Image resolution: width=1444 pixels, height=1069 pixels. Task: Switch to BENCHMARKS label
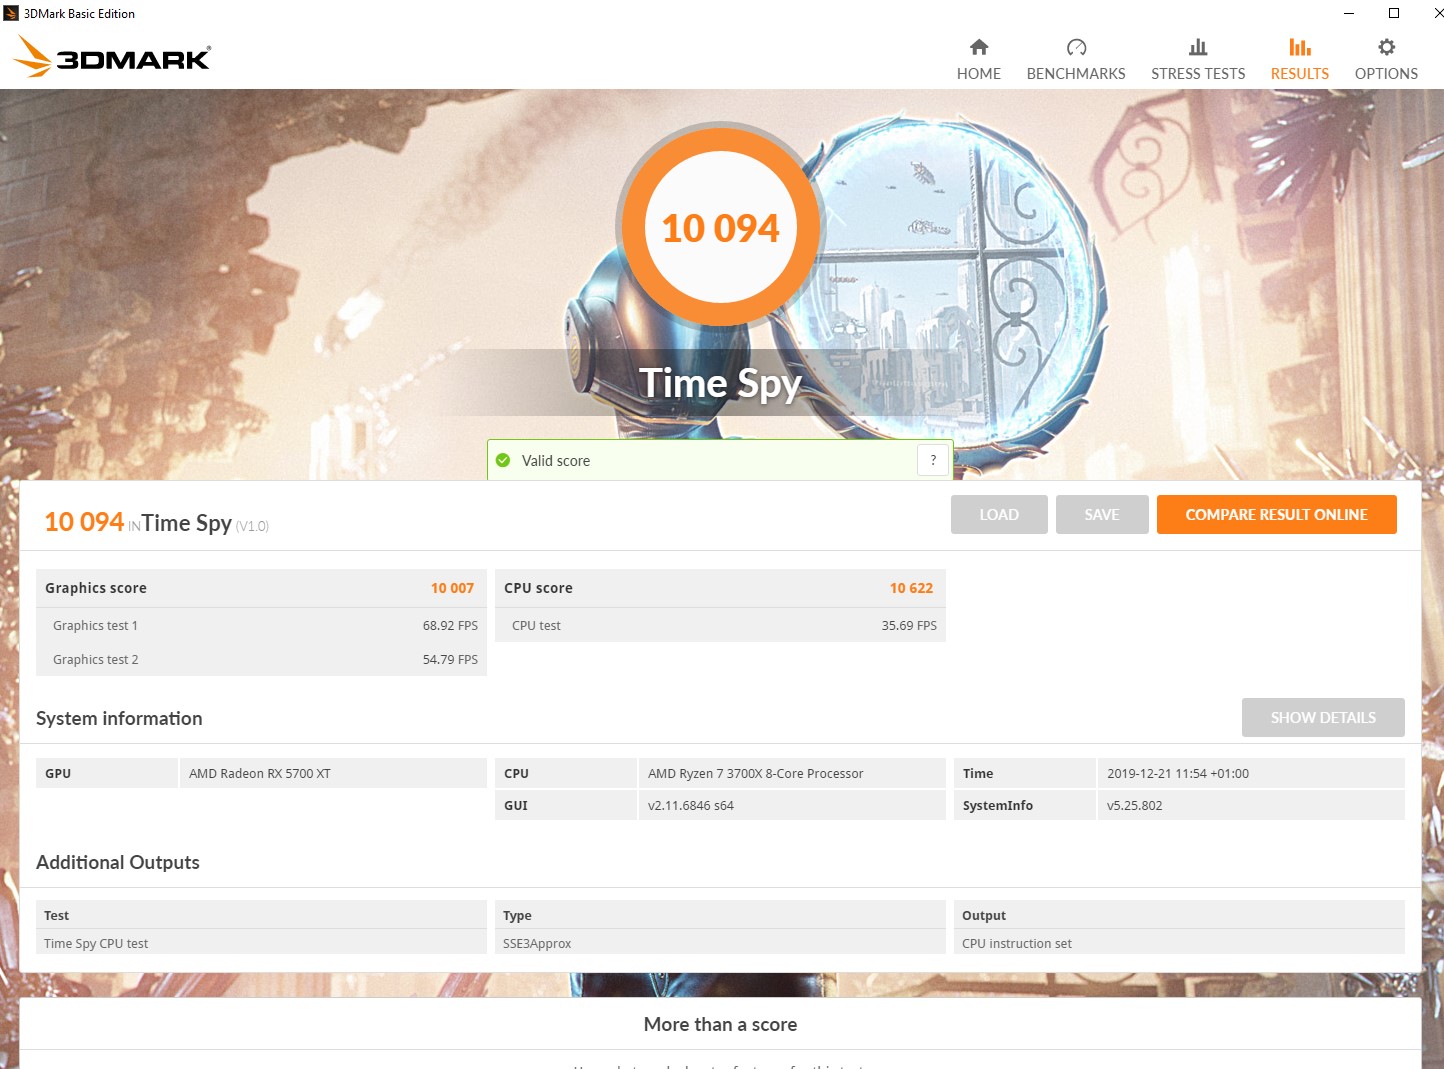[1076, 74]
